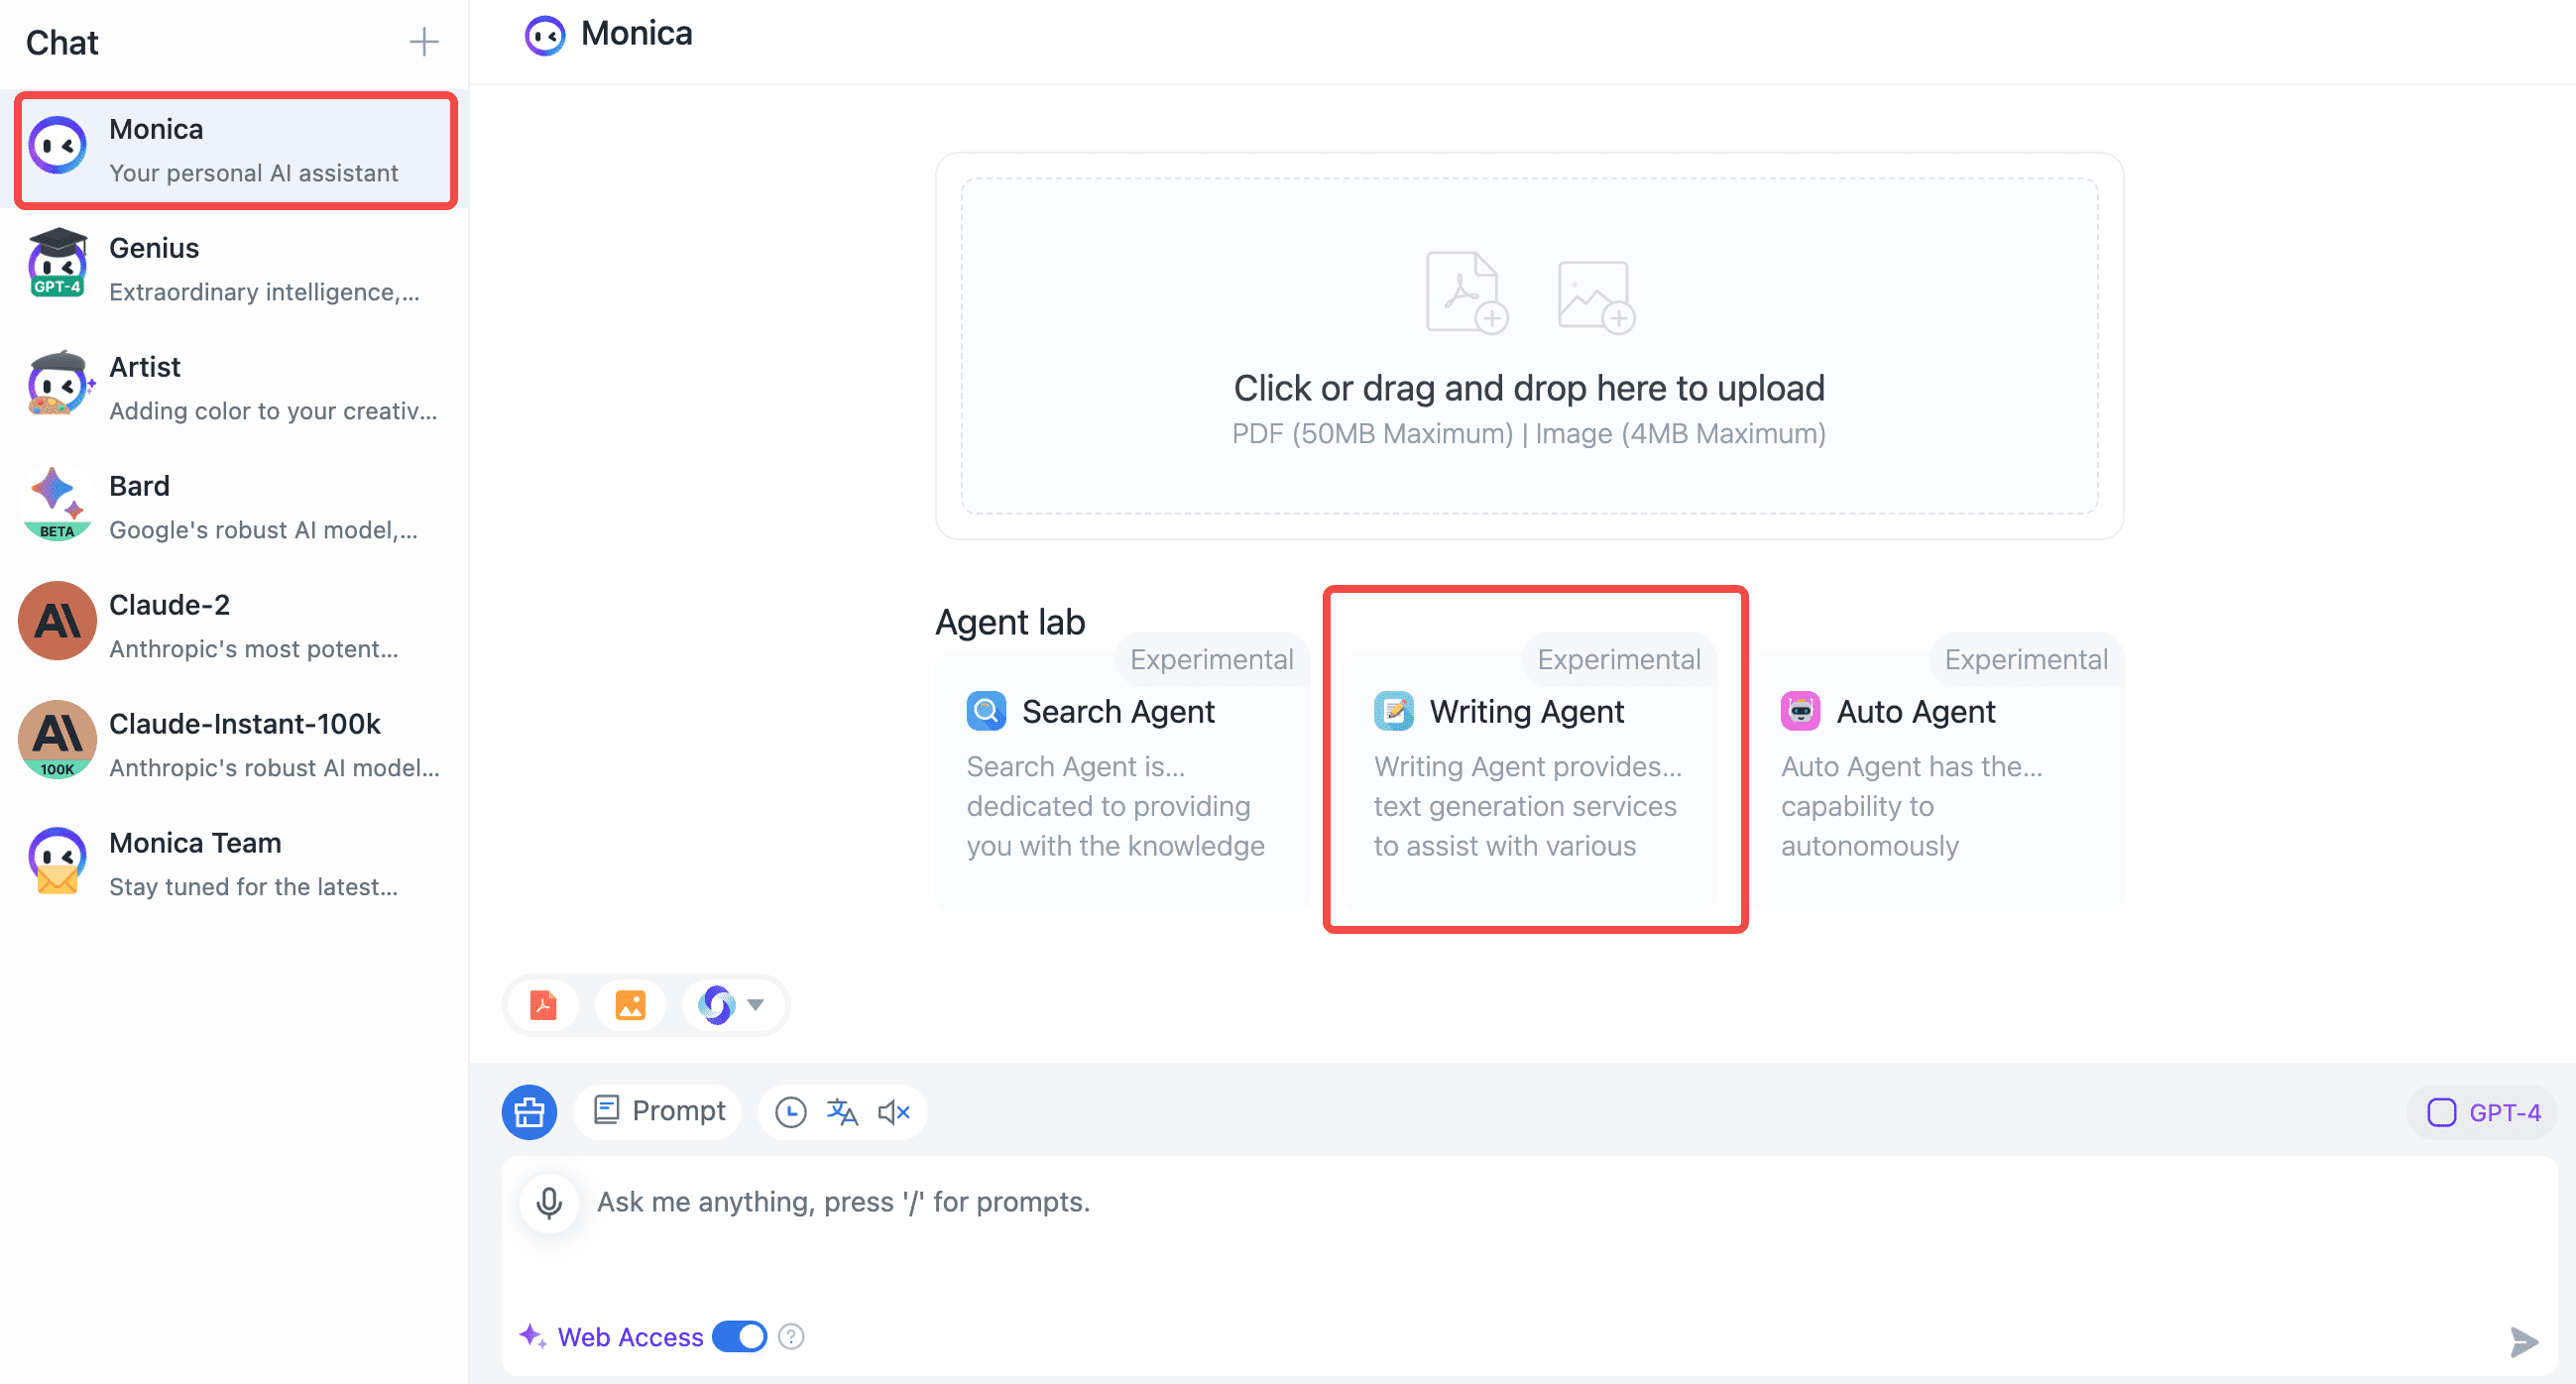Toggle Web Access off

click(x=738, y=1336)
